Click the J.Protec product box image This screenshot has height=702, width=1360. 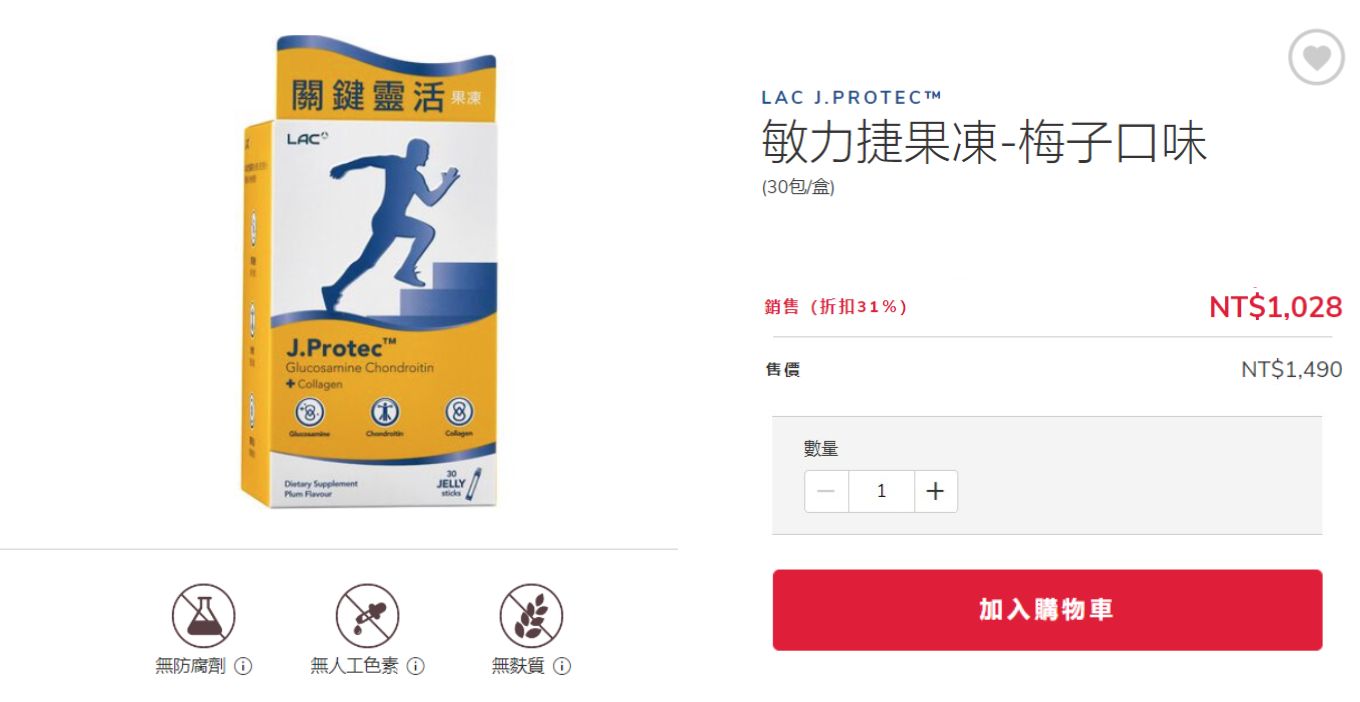click(369, 272)
